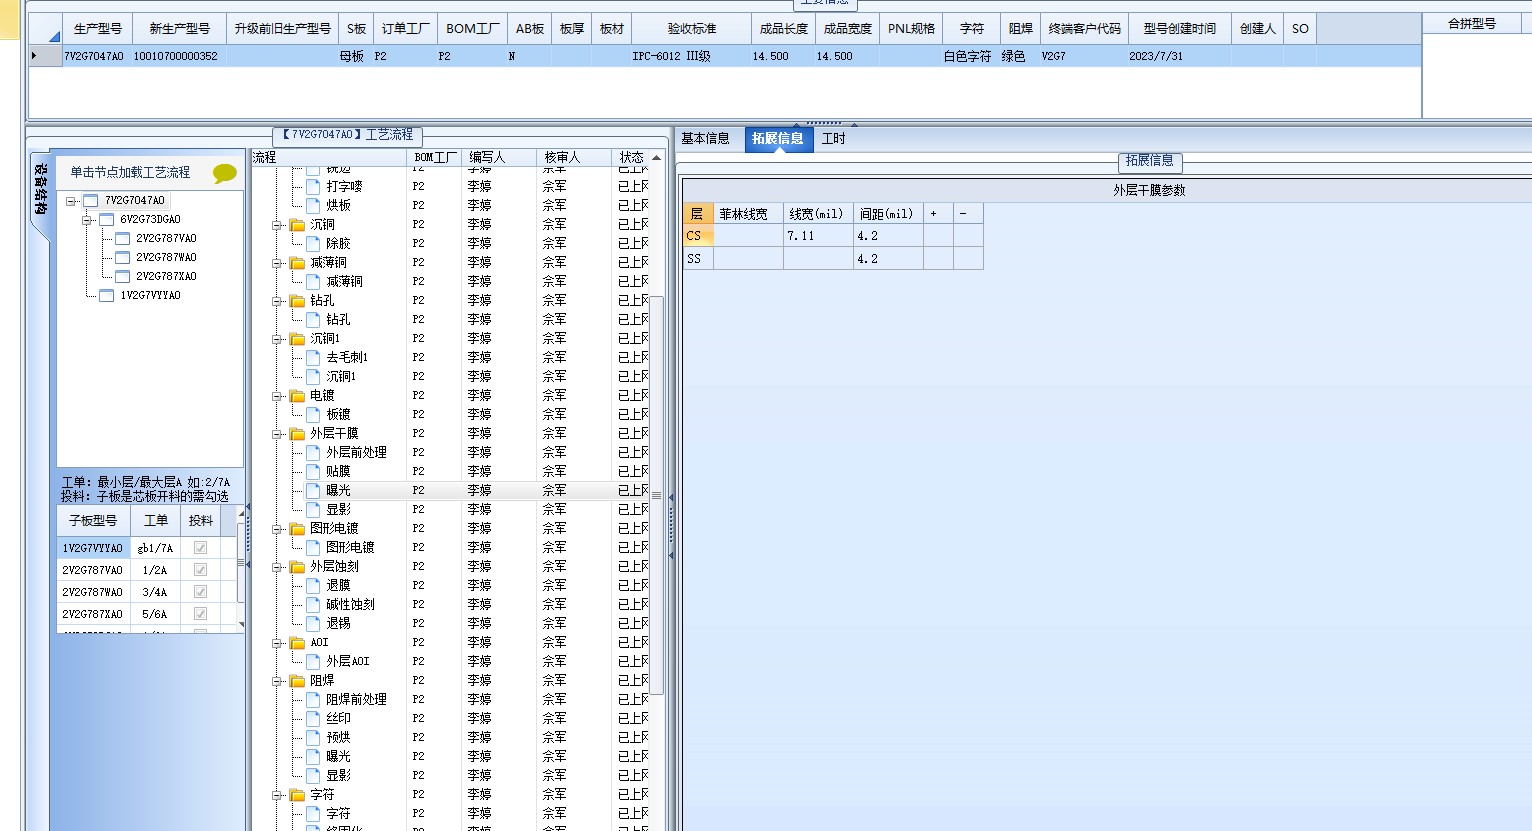Switch to the 基本信息 tab
This screenshot has width=1532, height=831.
pyautogui.click(x=705, y=139)
